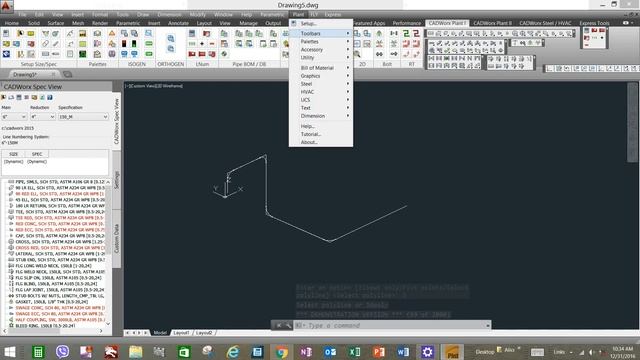This screenshot has height=360, width=640.
Task: Select the 45 ELL, SCH STD component row
Action: tap(56, 200)
